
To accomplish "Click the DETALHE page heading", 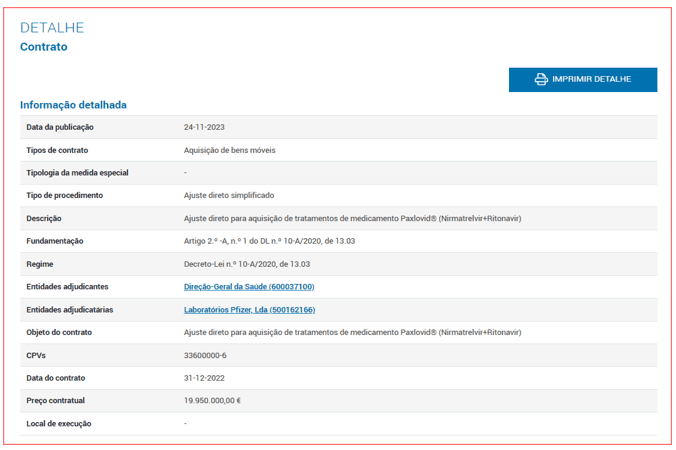I will (x=52, y=28).
